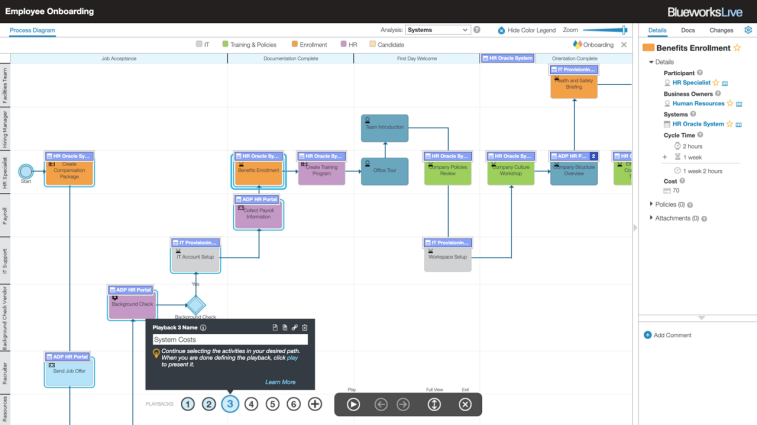
Task: Click the help icon next to Cycle Time
Action: (700, 135)
